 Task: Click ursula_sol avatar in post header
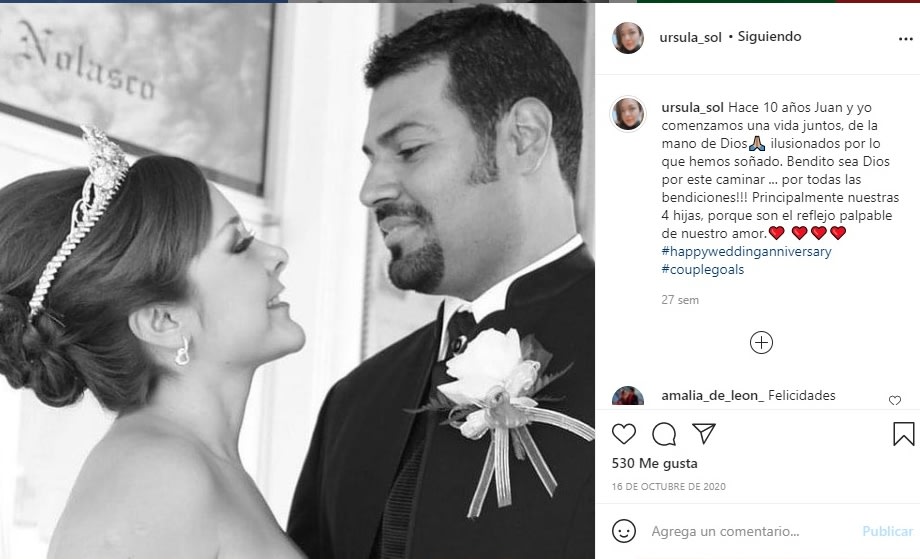628,38
